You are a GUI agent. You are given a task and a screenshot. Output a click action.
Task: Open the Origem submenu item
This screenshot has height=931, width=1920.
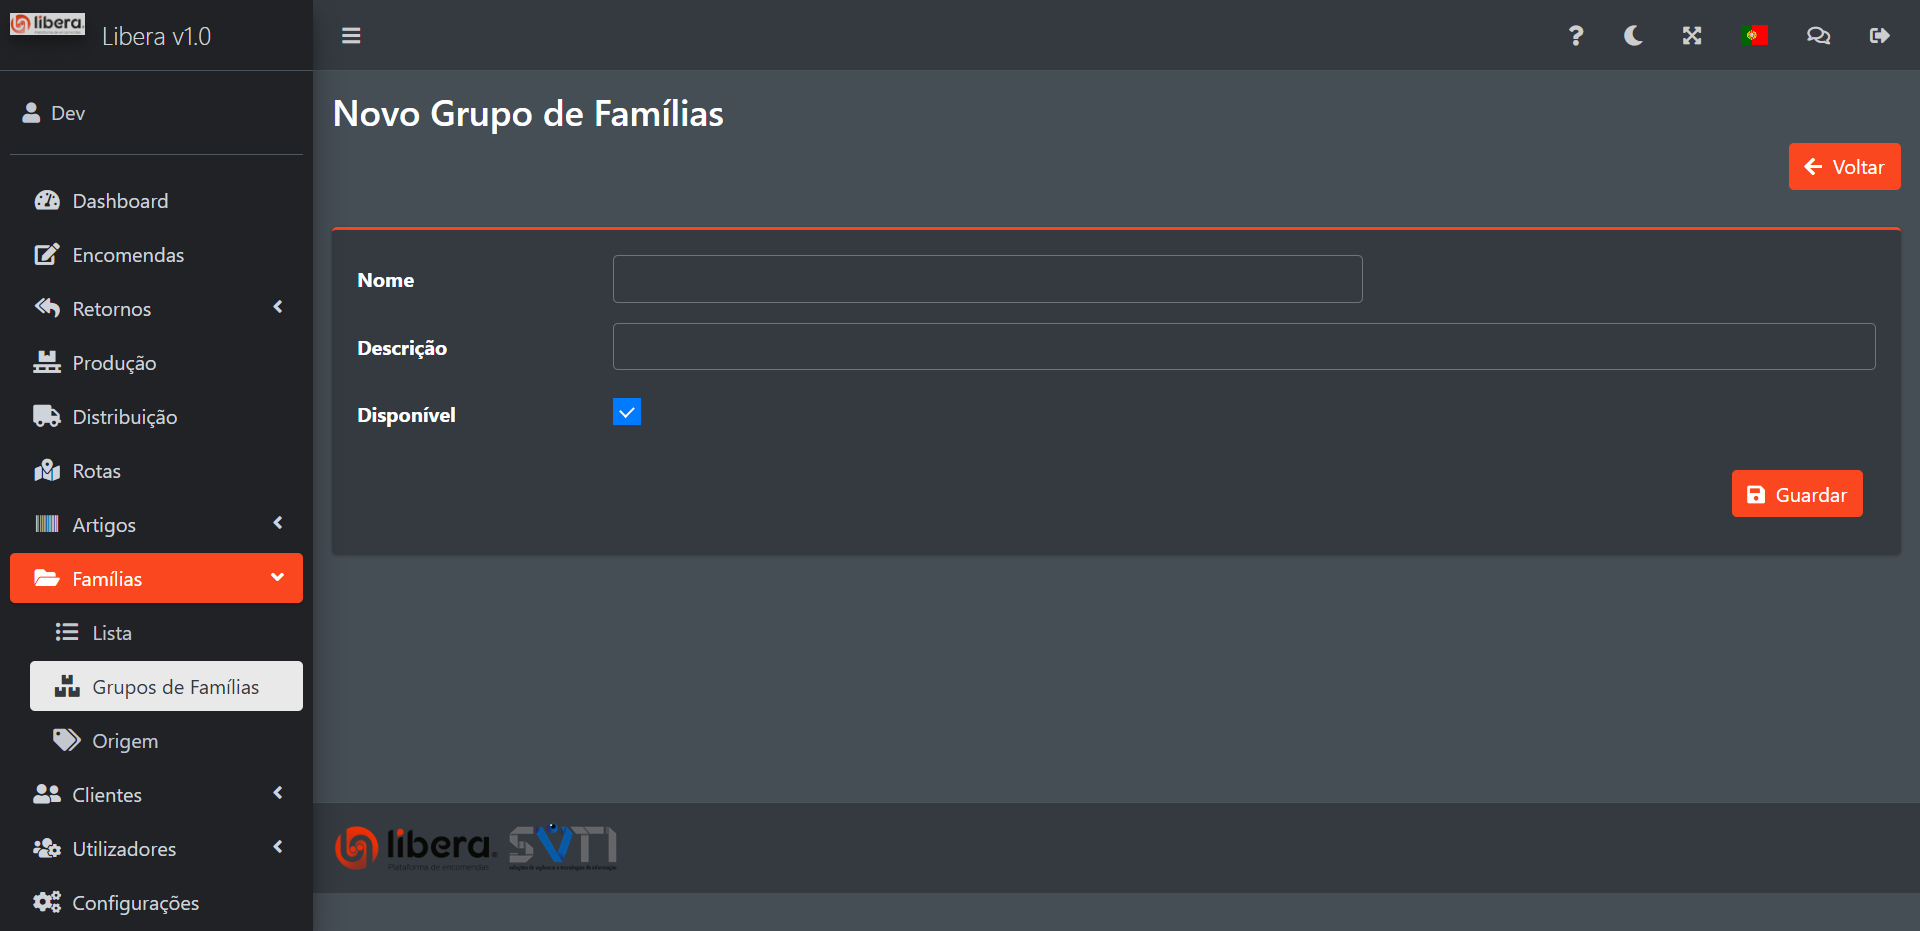[125, 741]
